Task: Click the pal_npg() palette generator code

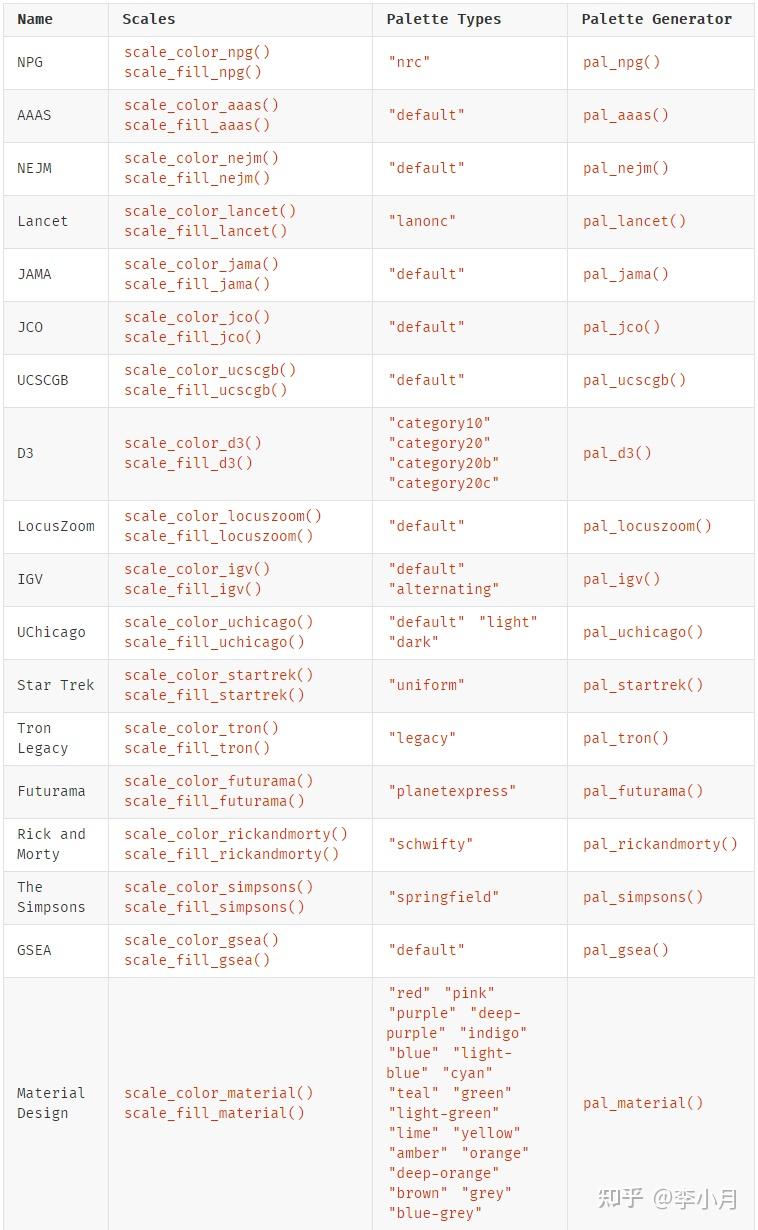Action: tap(622, 62)
